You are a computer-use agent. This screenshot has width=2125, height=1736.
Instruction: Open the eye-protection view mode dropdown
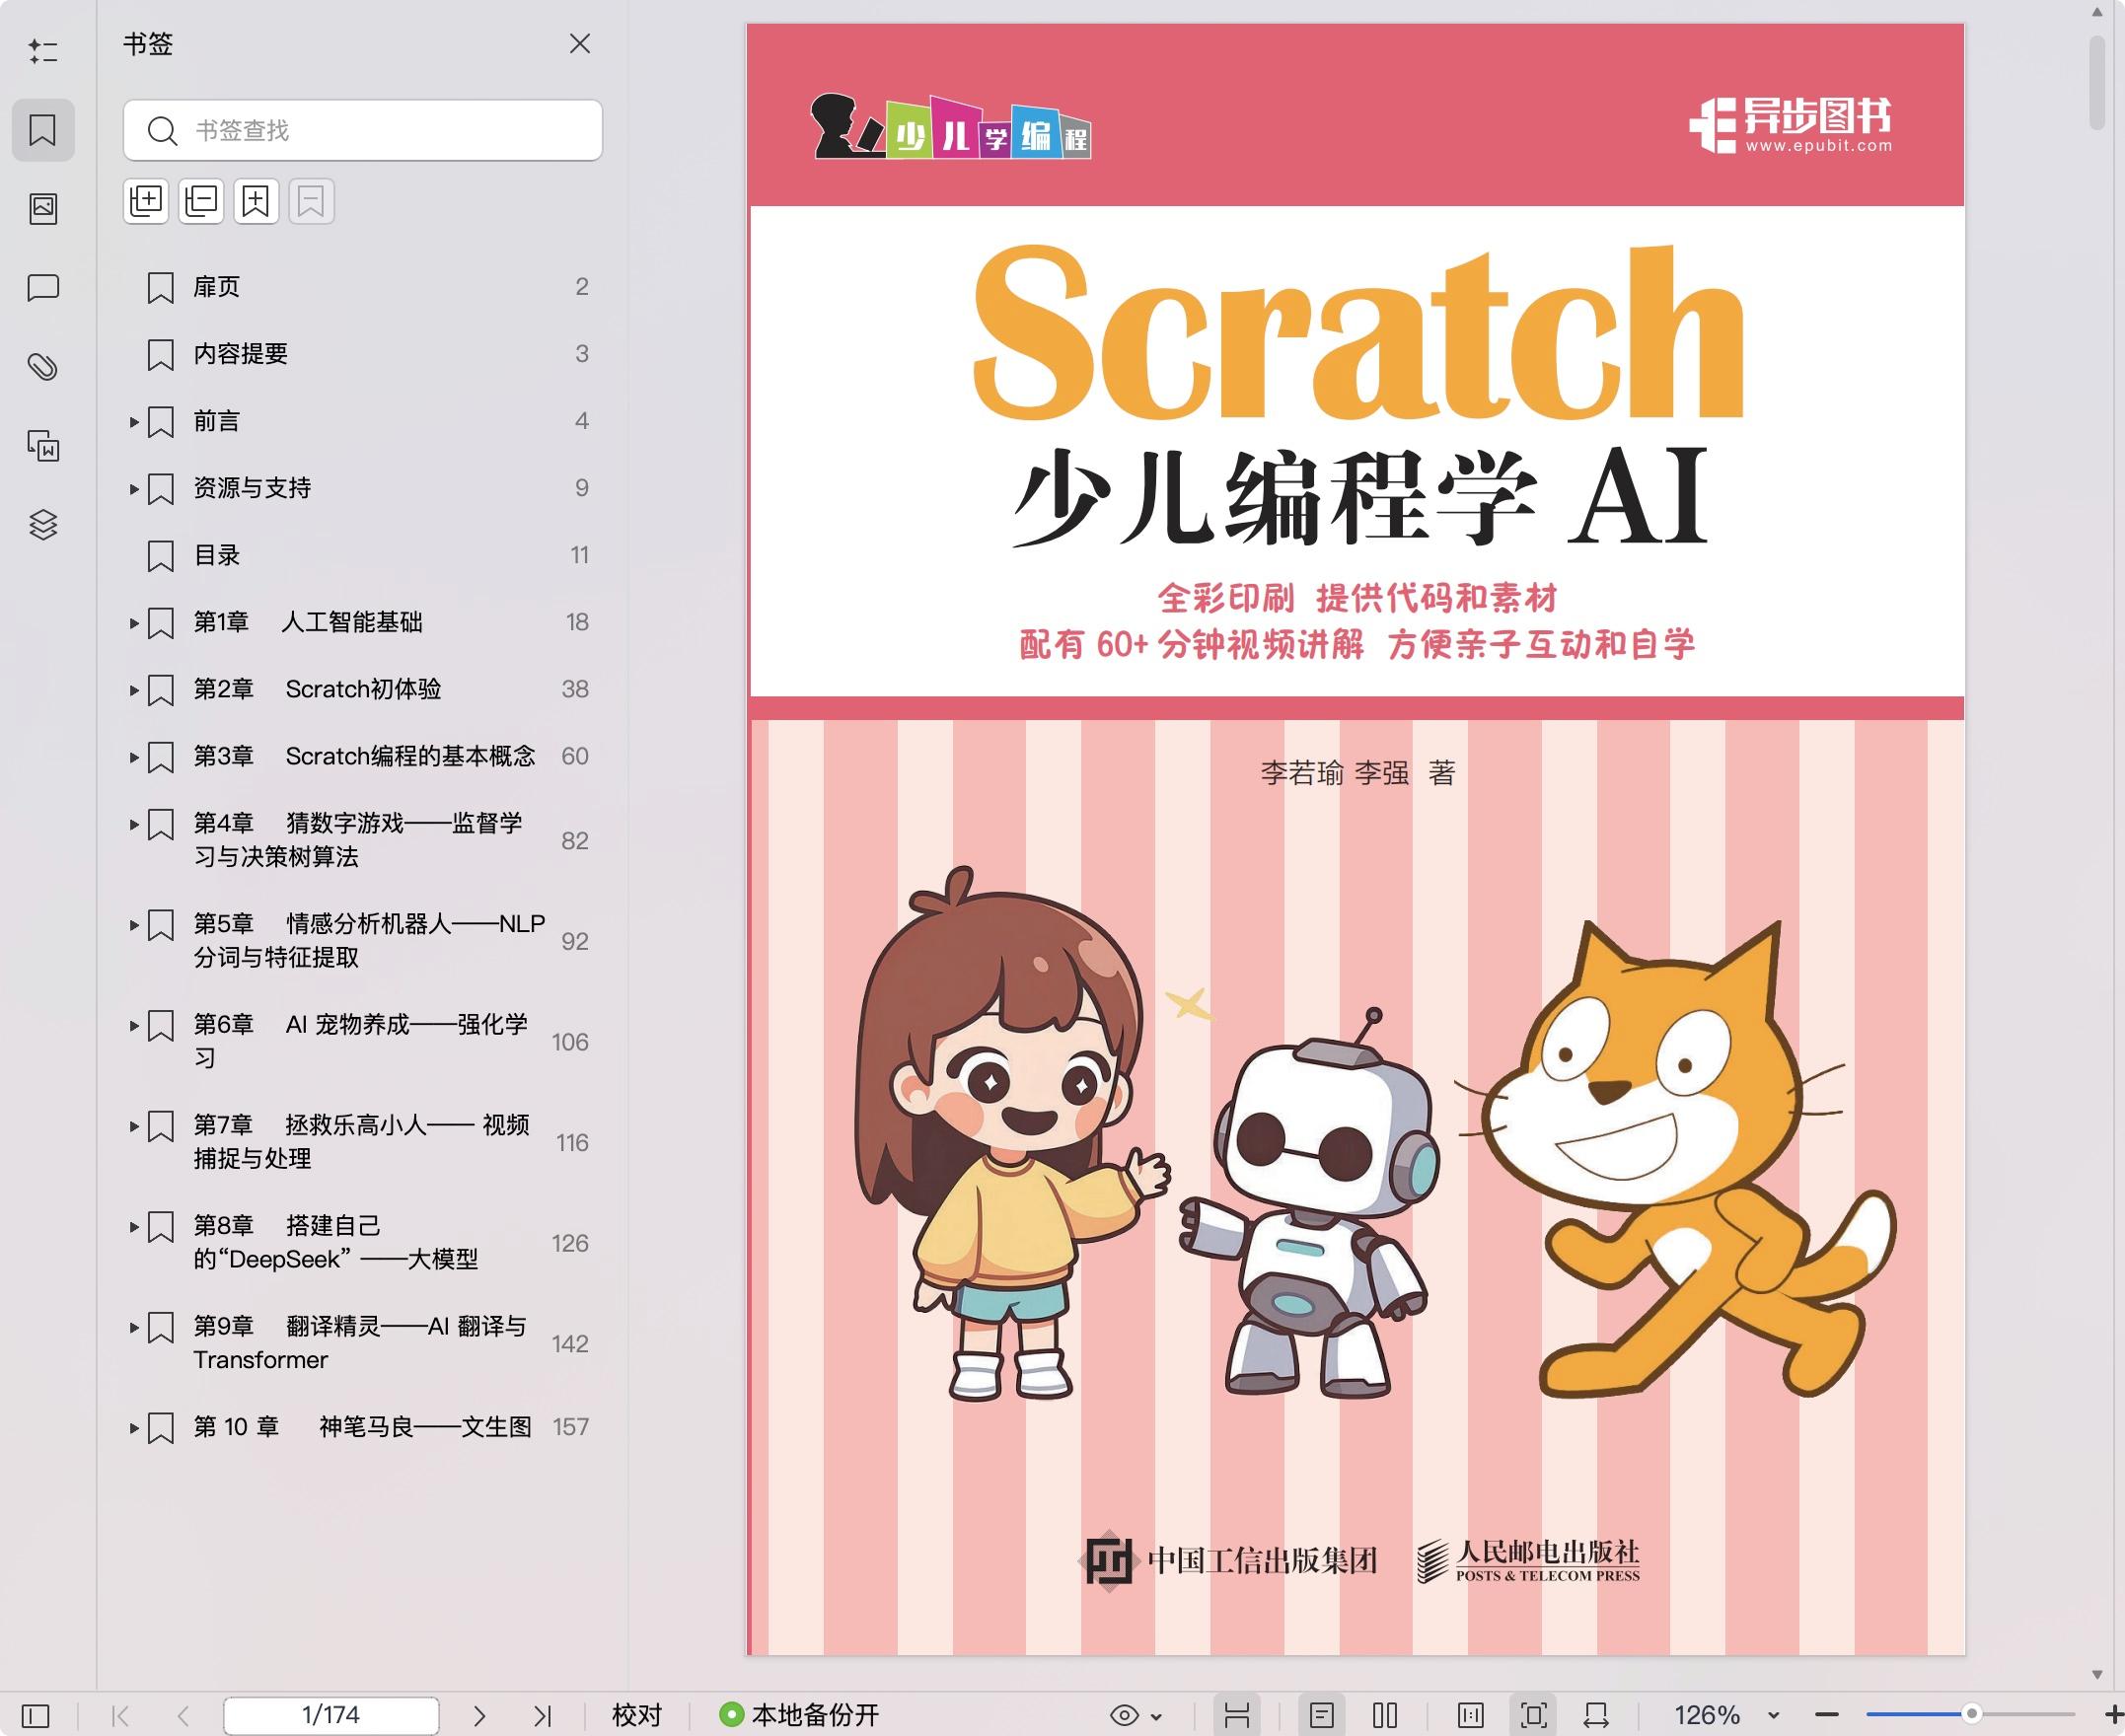click(1136, 1717)
